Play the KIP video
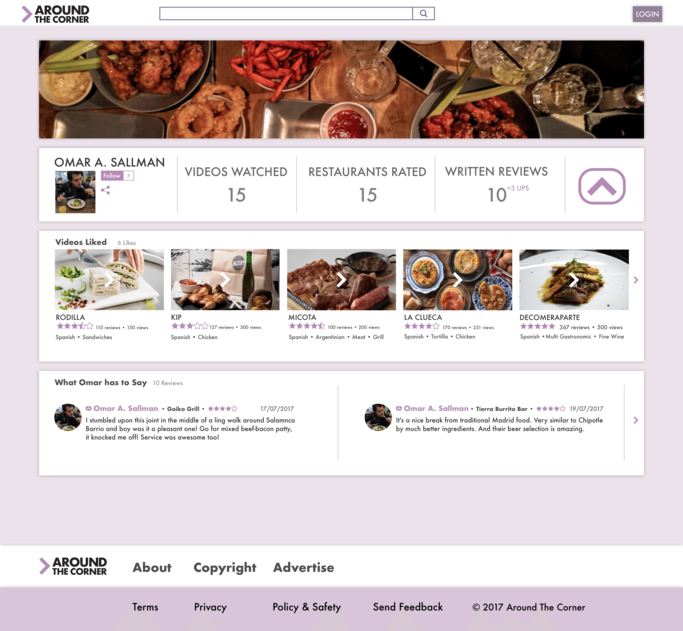 tap(225, 280)
